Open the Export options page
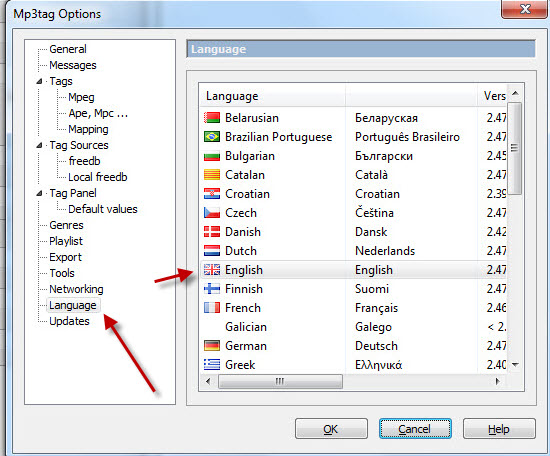The height and width of the screenshot is (456, 550). pos(65,257)
